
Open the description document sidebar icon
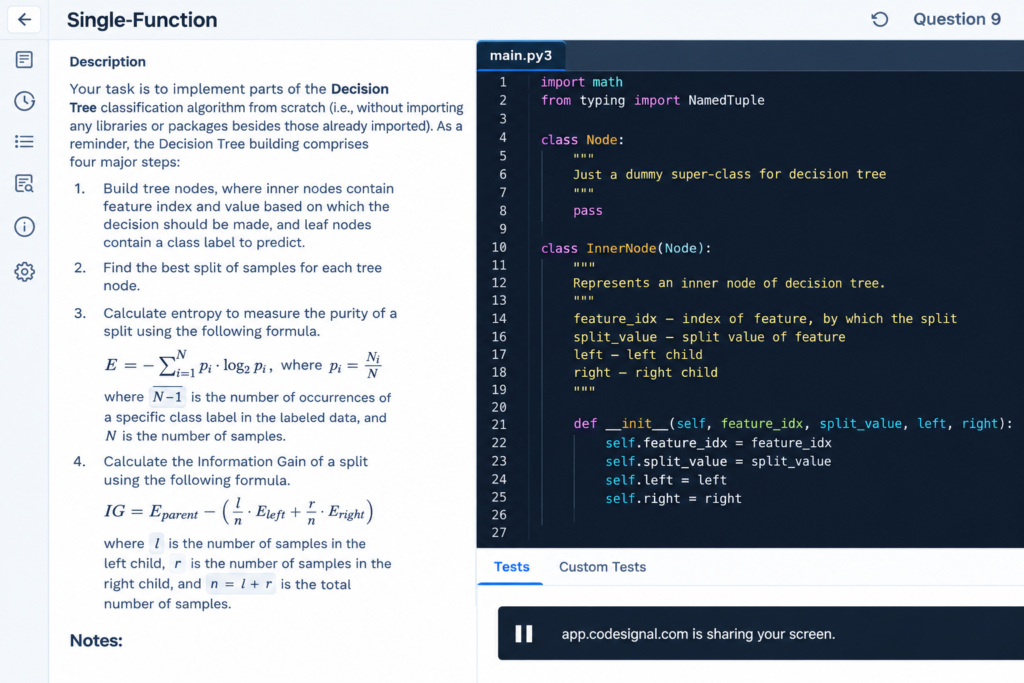click(x=24, y=60)
